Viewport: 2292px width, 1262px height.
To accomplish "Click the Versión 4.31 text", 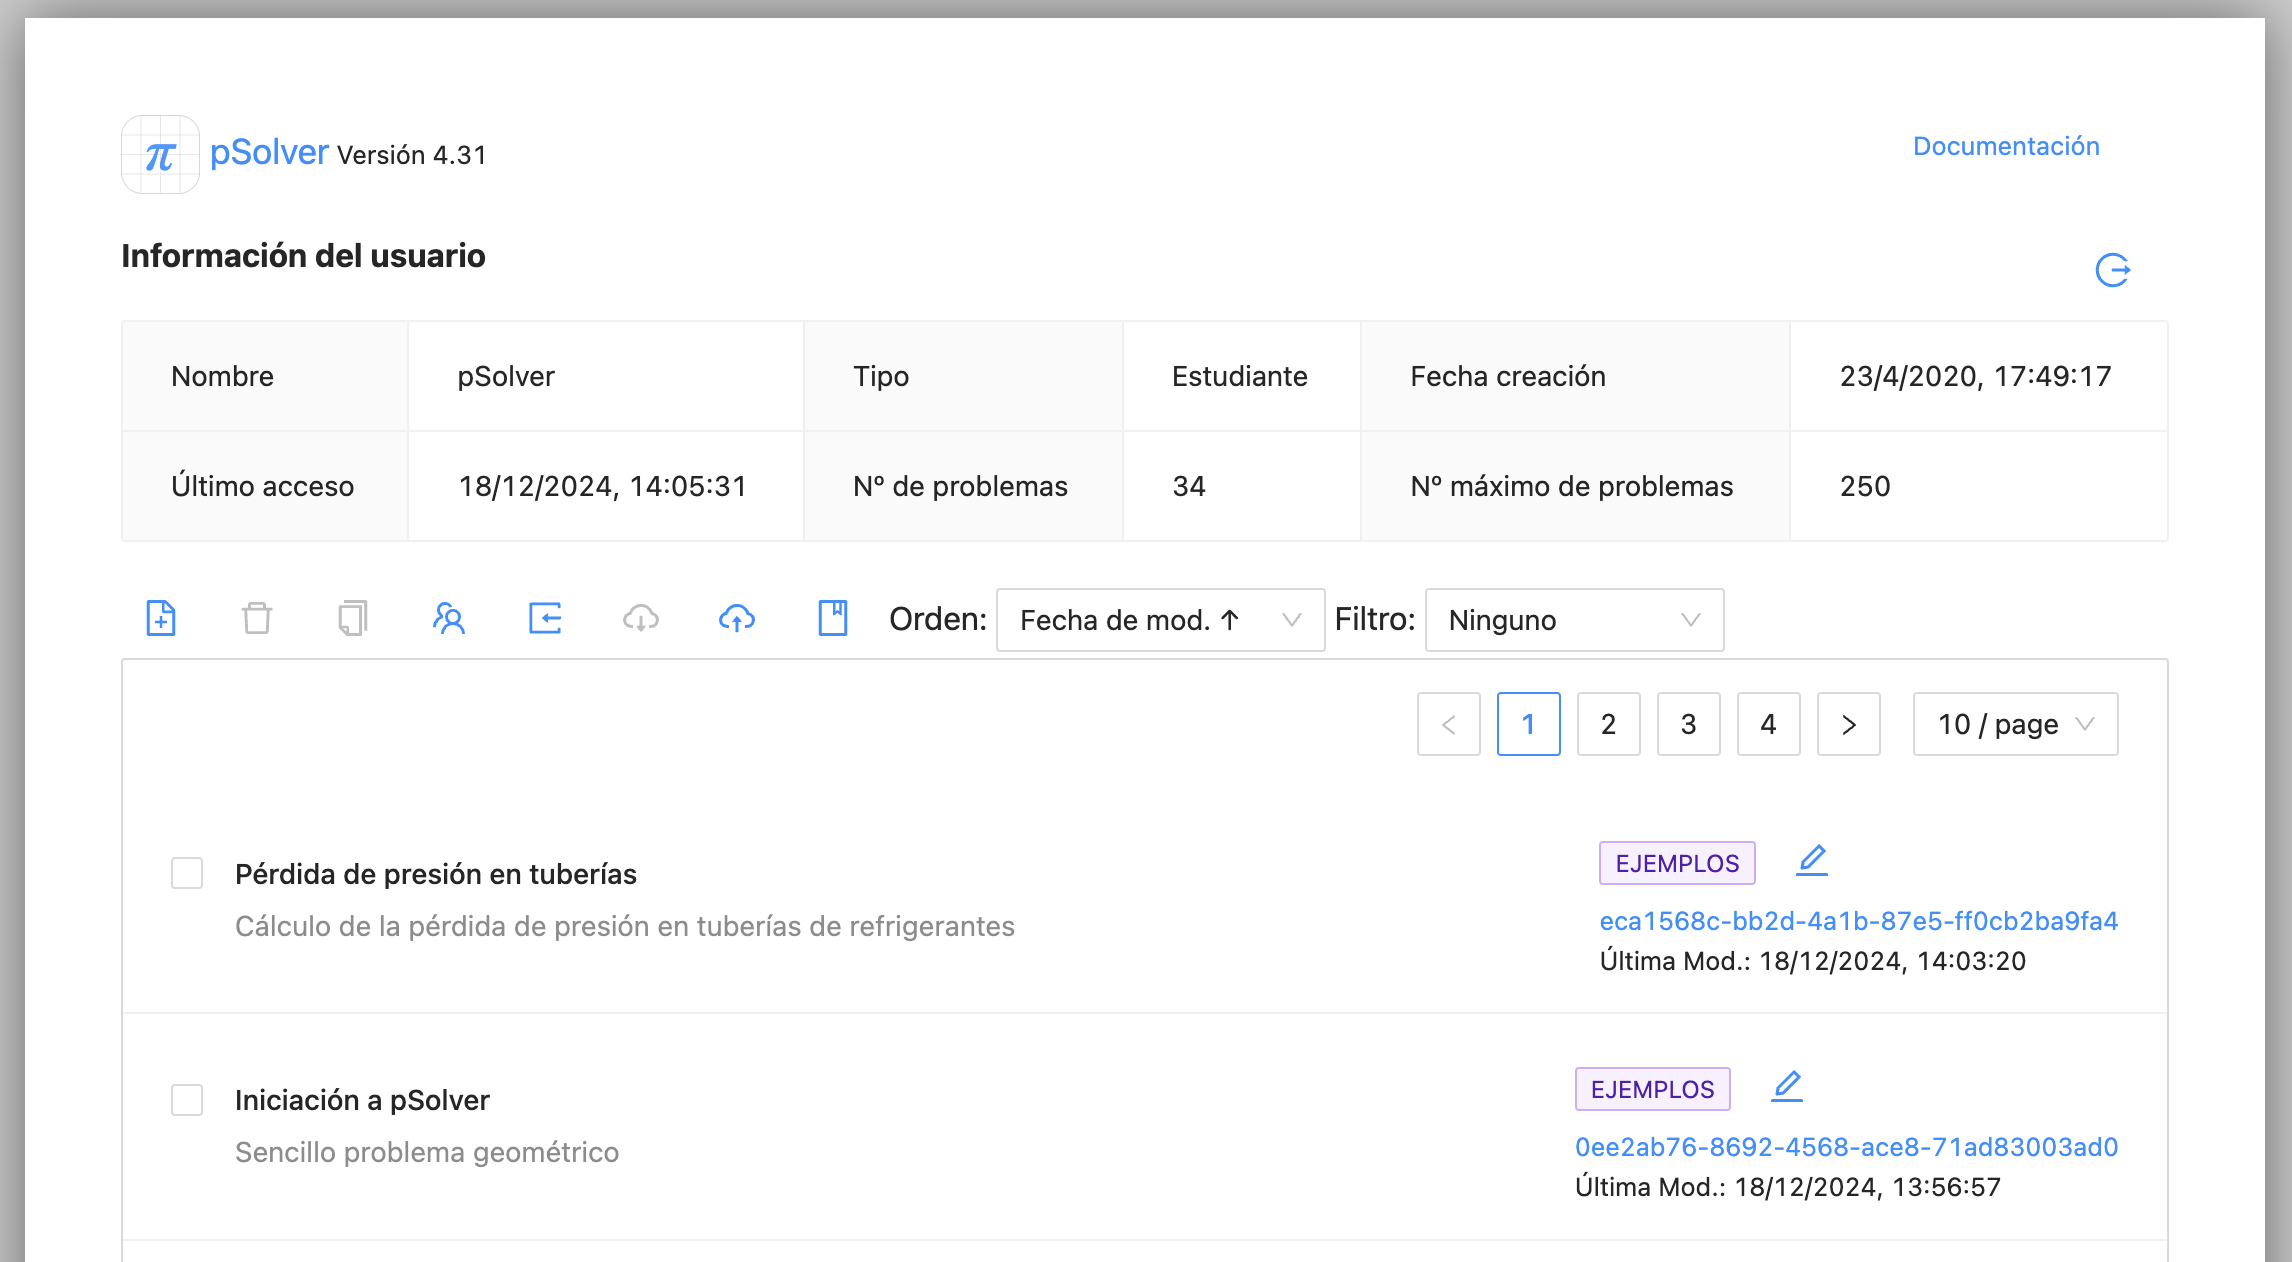I will click(411, 155).
